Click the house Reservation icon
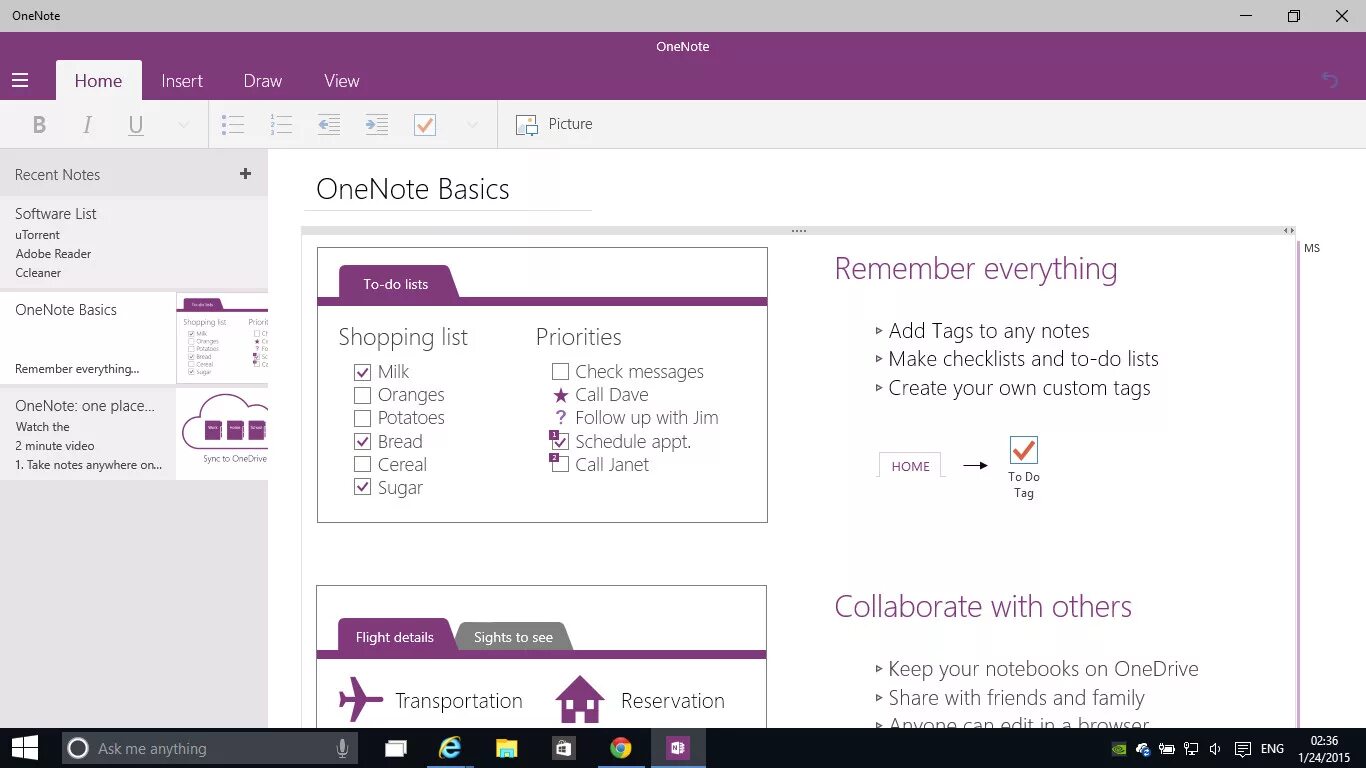This screenshot has height=768, width=1366. pyautogui.click(x=580, y=699)
